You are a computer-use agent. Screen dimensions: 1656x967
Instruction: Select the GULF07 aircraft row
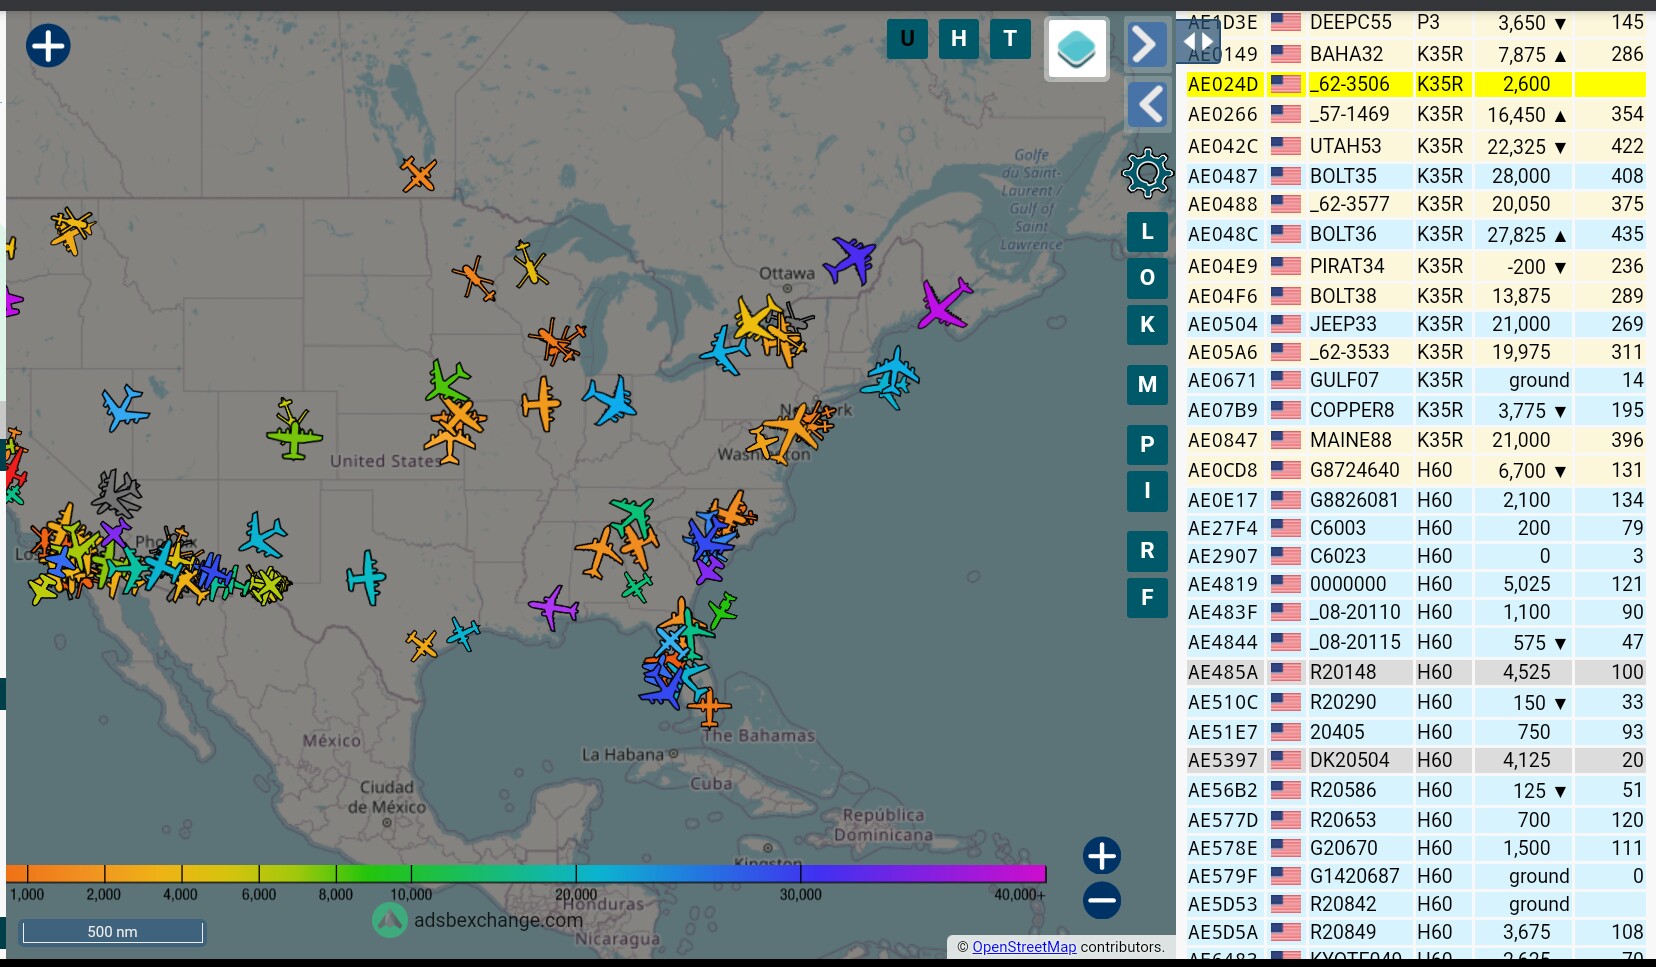click(1416, 380)
